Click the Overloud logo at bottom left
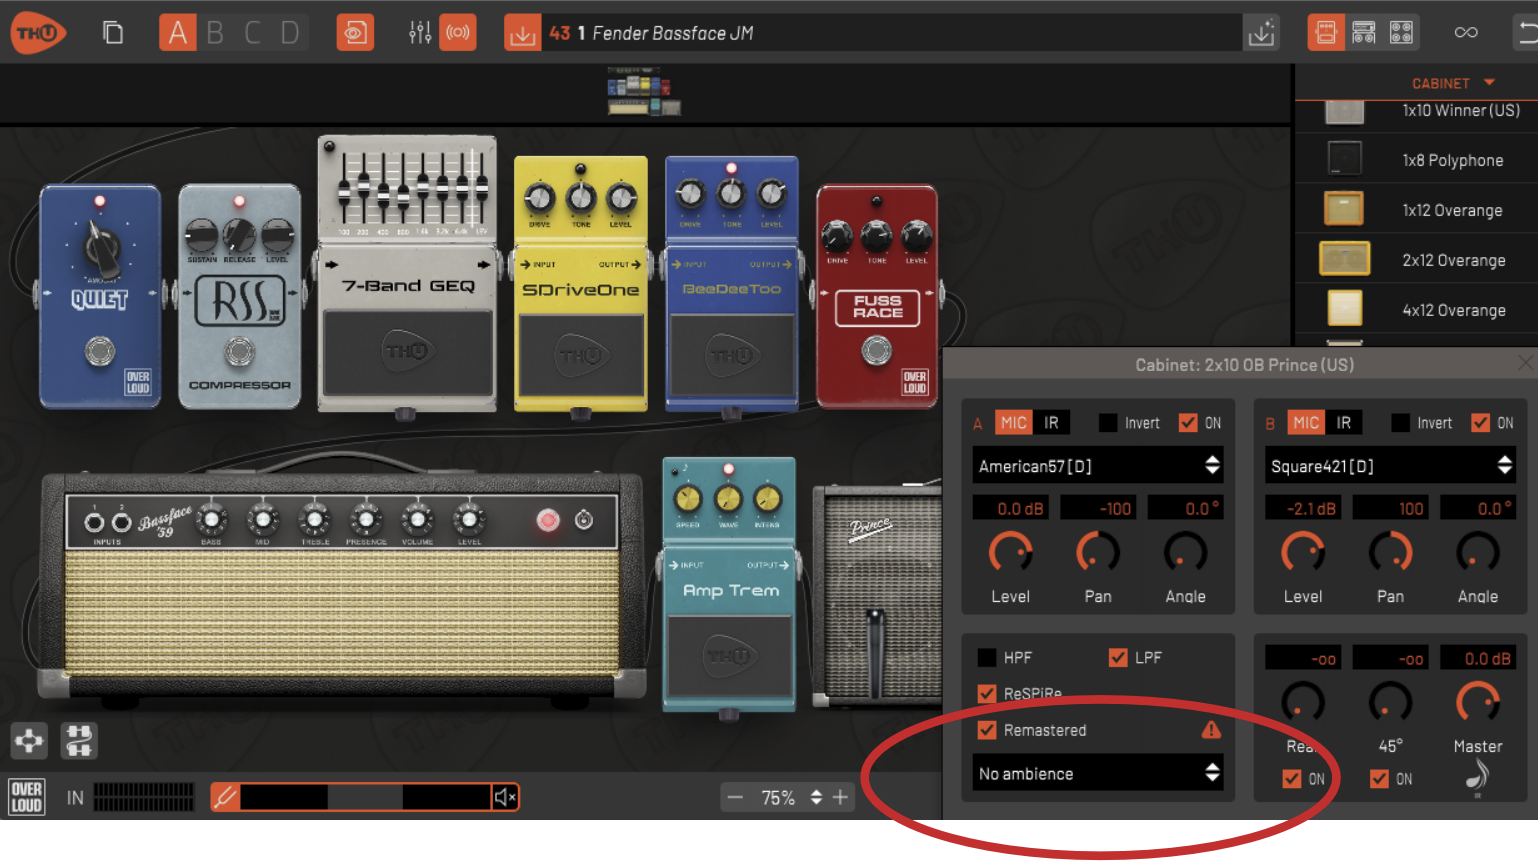The width and height of the screenshot is (1538, 861). pyautogui.click(x=26, y=797)
